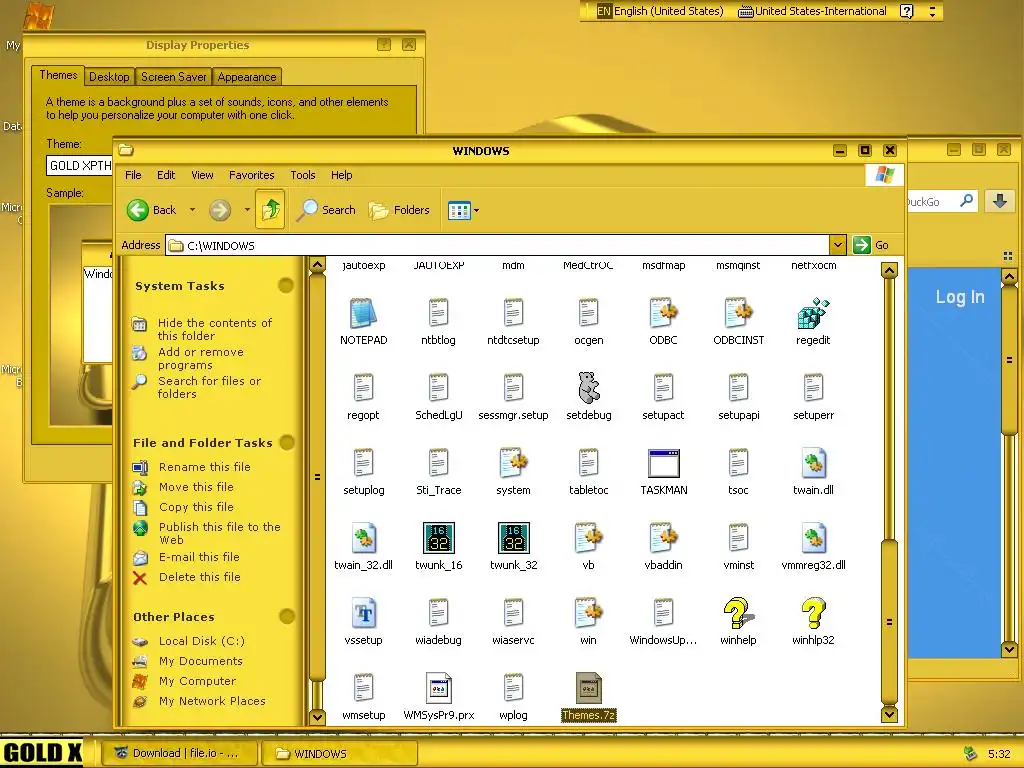
Task: Click Search for files or folders
Action: coord(209,387)
